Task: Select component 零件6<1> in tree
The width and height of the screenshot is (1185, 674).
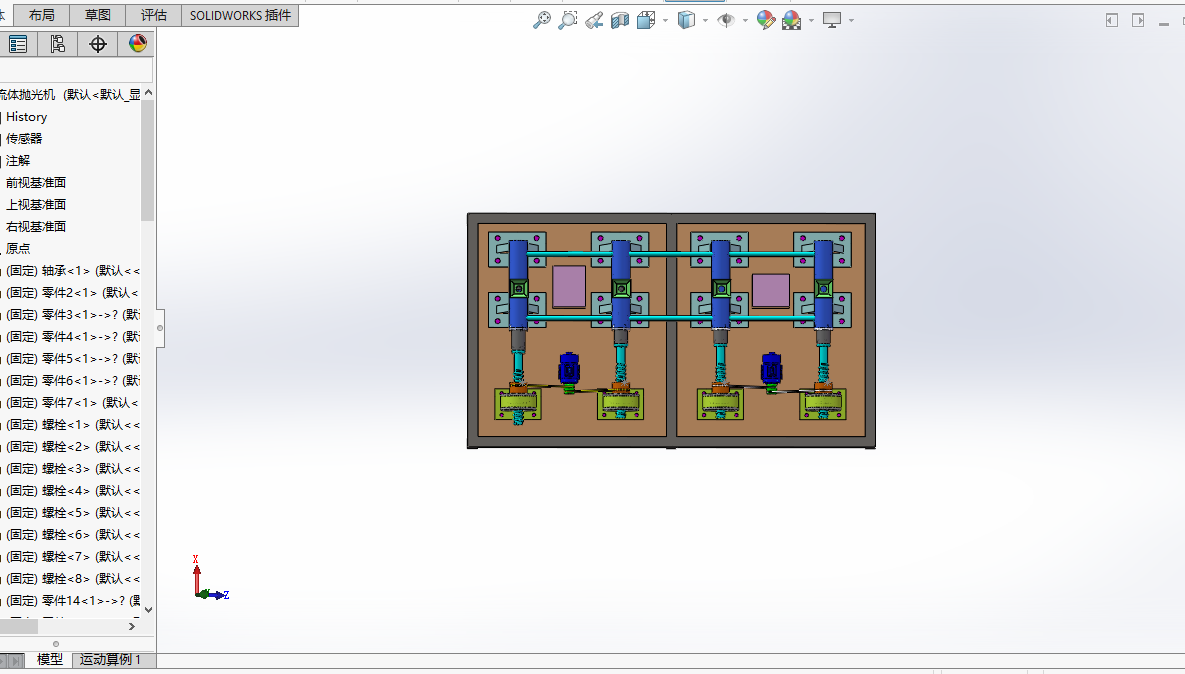Action: [73, 380]
